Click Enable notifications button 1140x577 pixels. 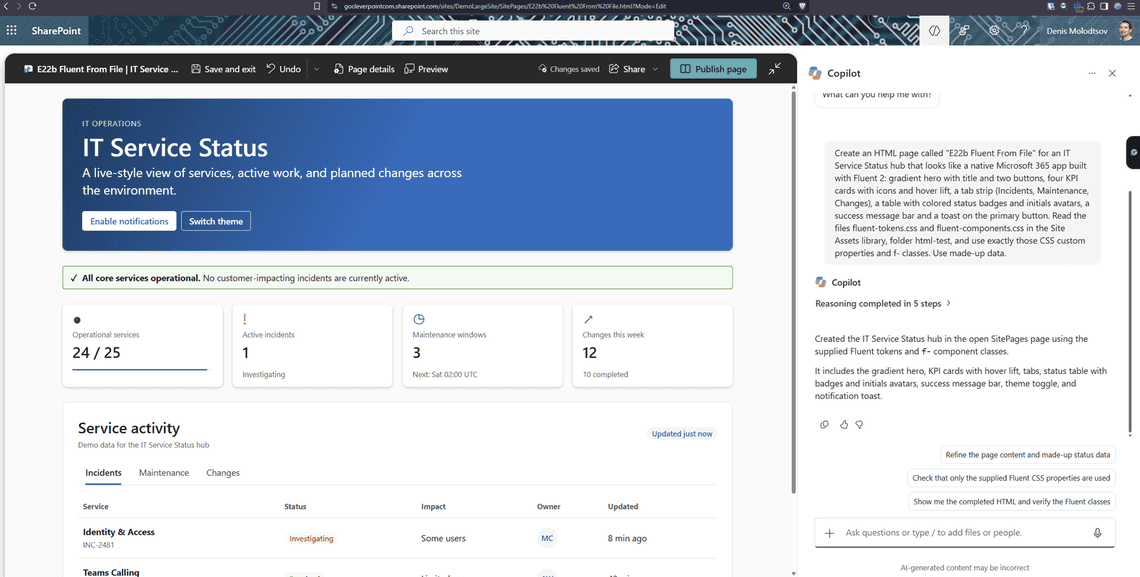tap(129, 221)
